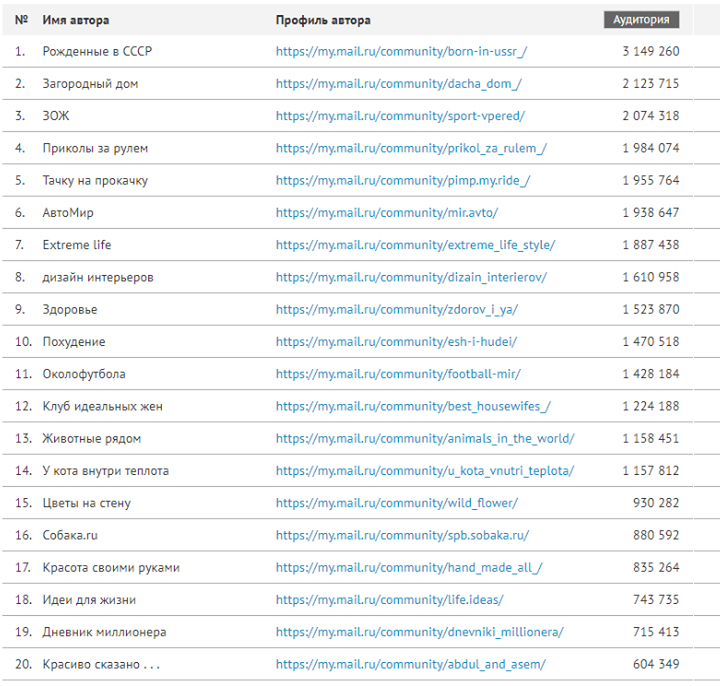Open the prikol_za_rulem_ community link
The image size is (720, 686).
click(x=411, y=148)
